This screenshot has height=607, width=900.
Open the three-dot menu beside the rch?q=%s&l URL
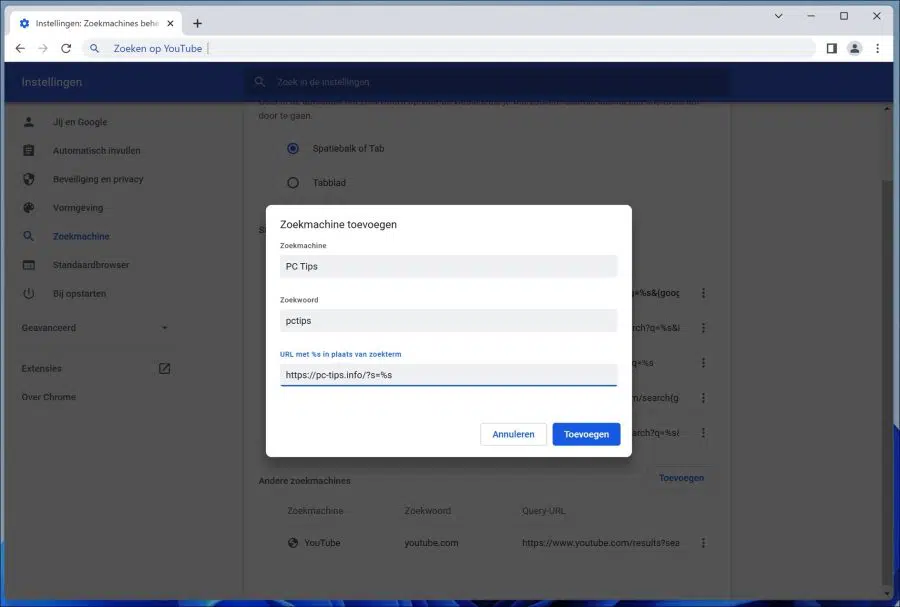[703, 328]
